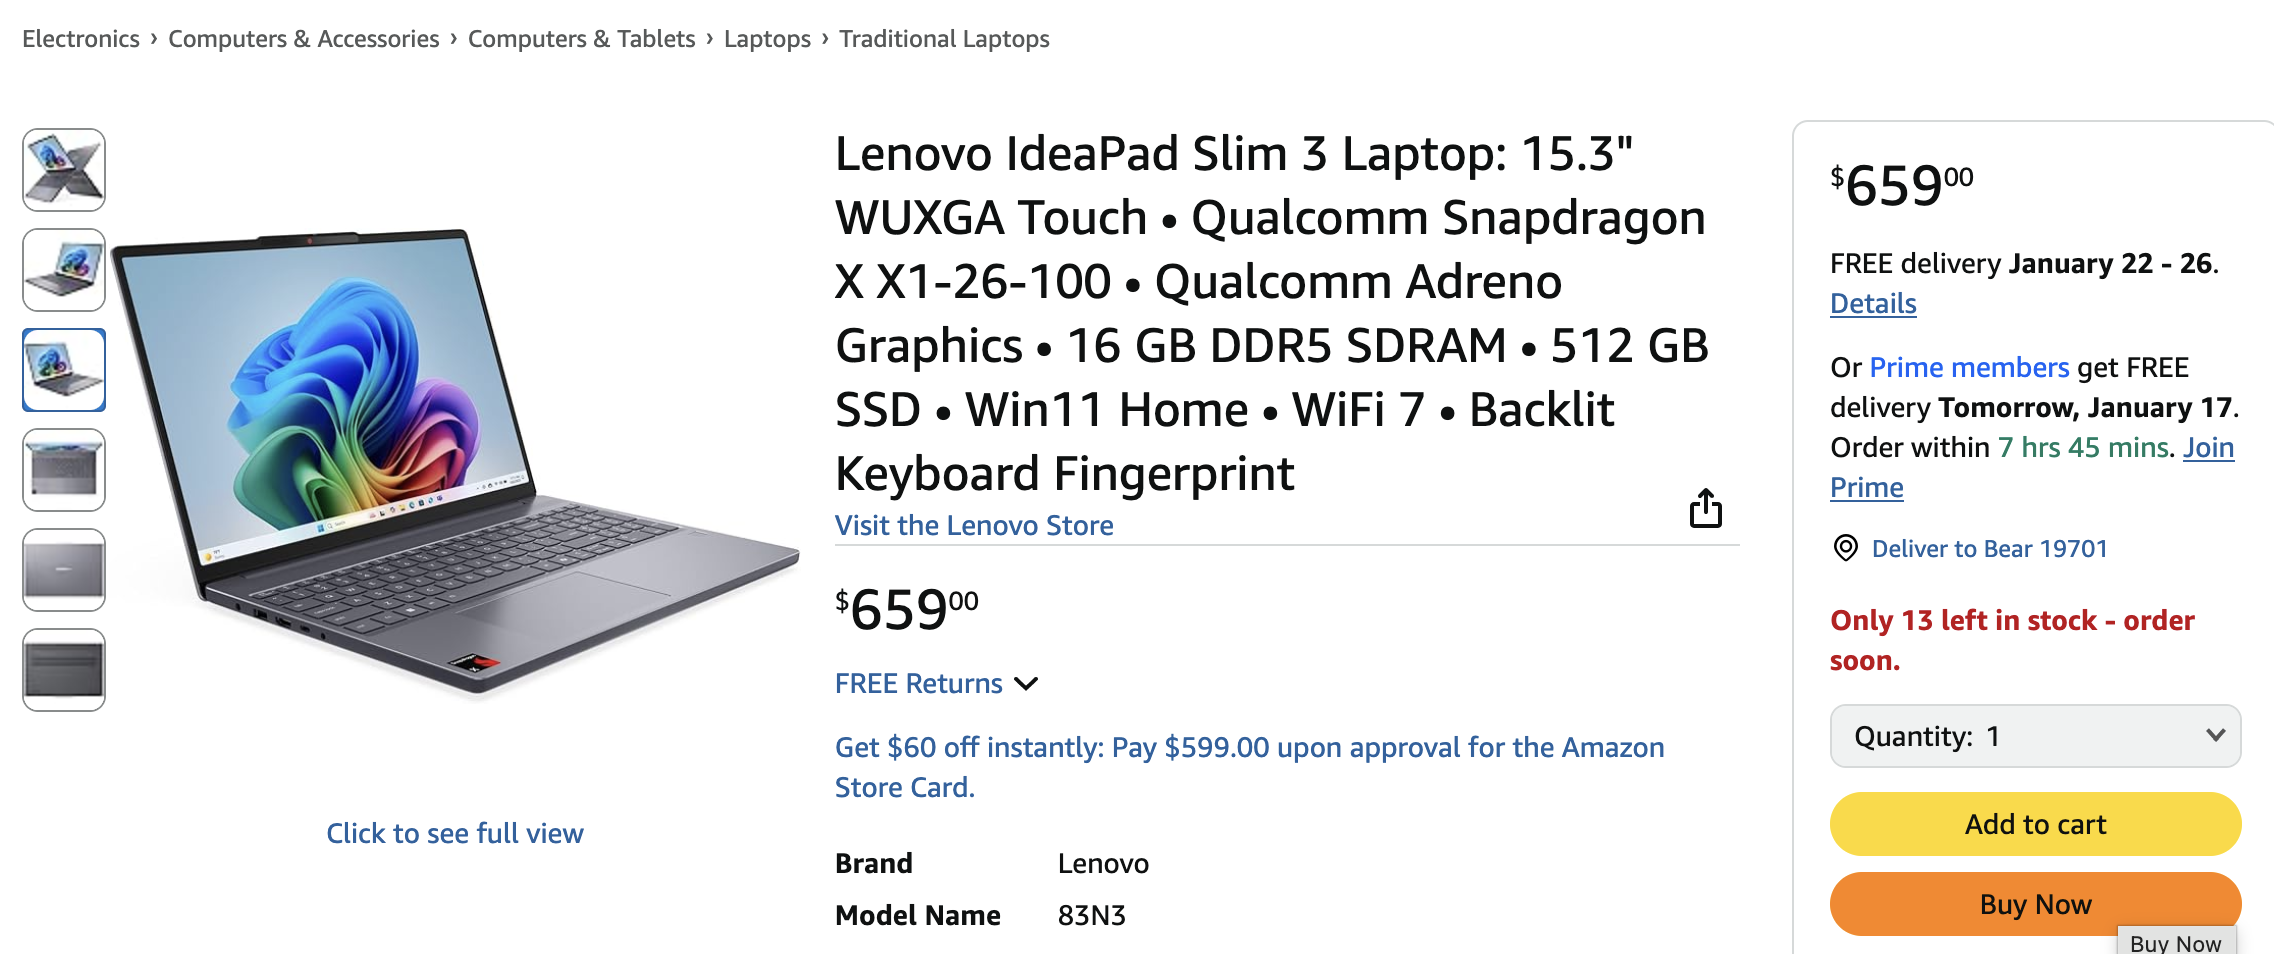Select the closed lid thumbnail image
The image size is (2274, 954).
click(x=64, y=570)
